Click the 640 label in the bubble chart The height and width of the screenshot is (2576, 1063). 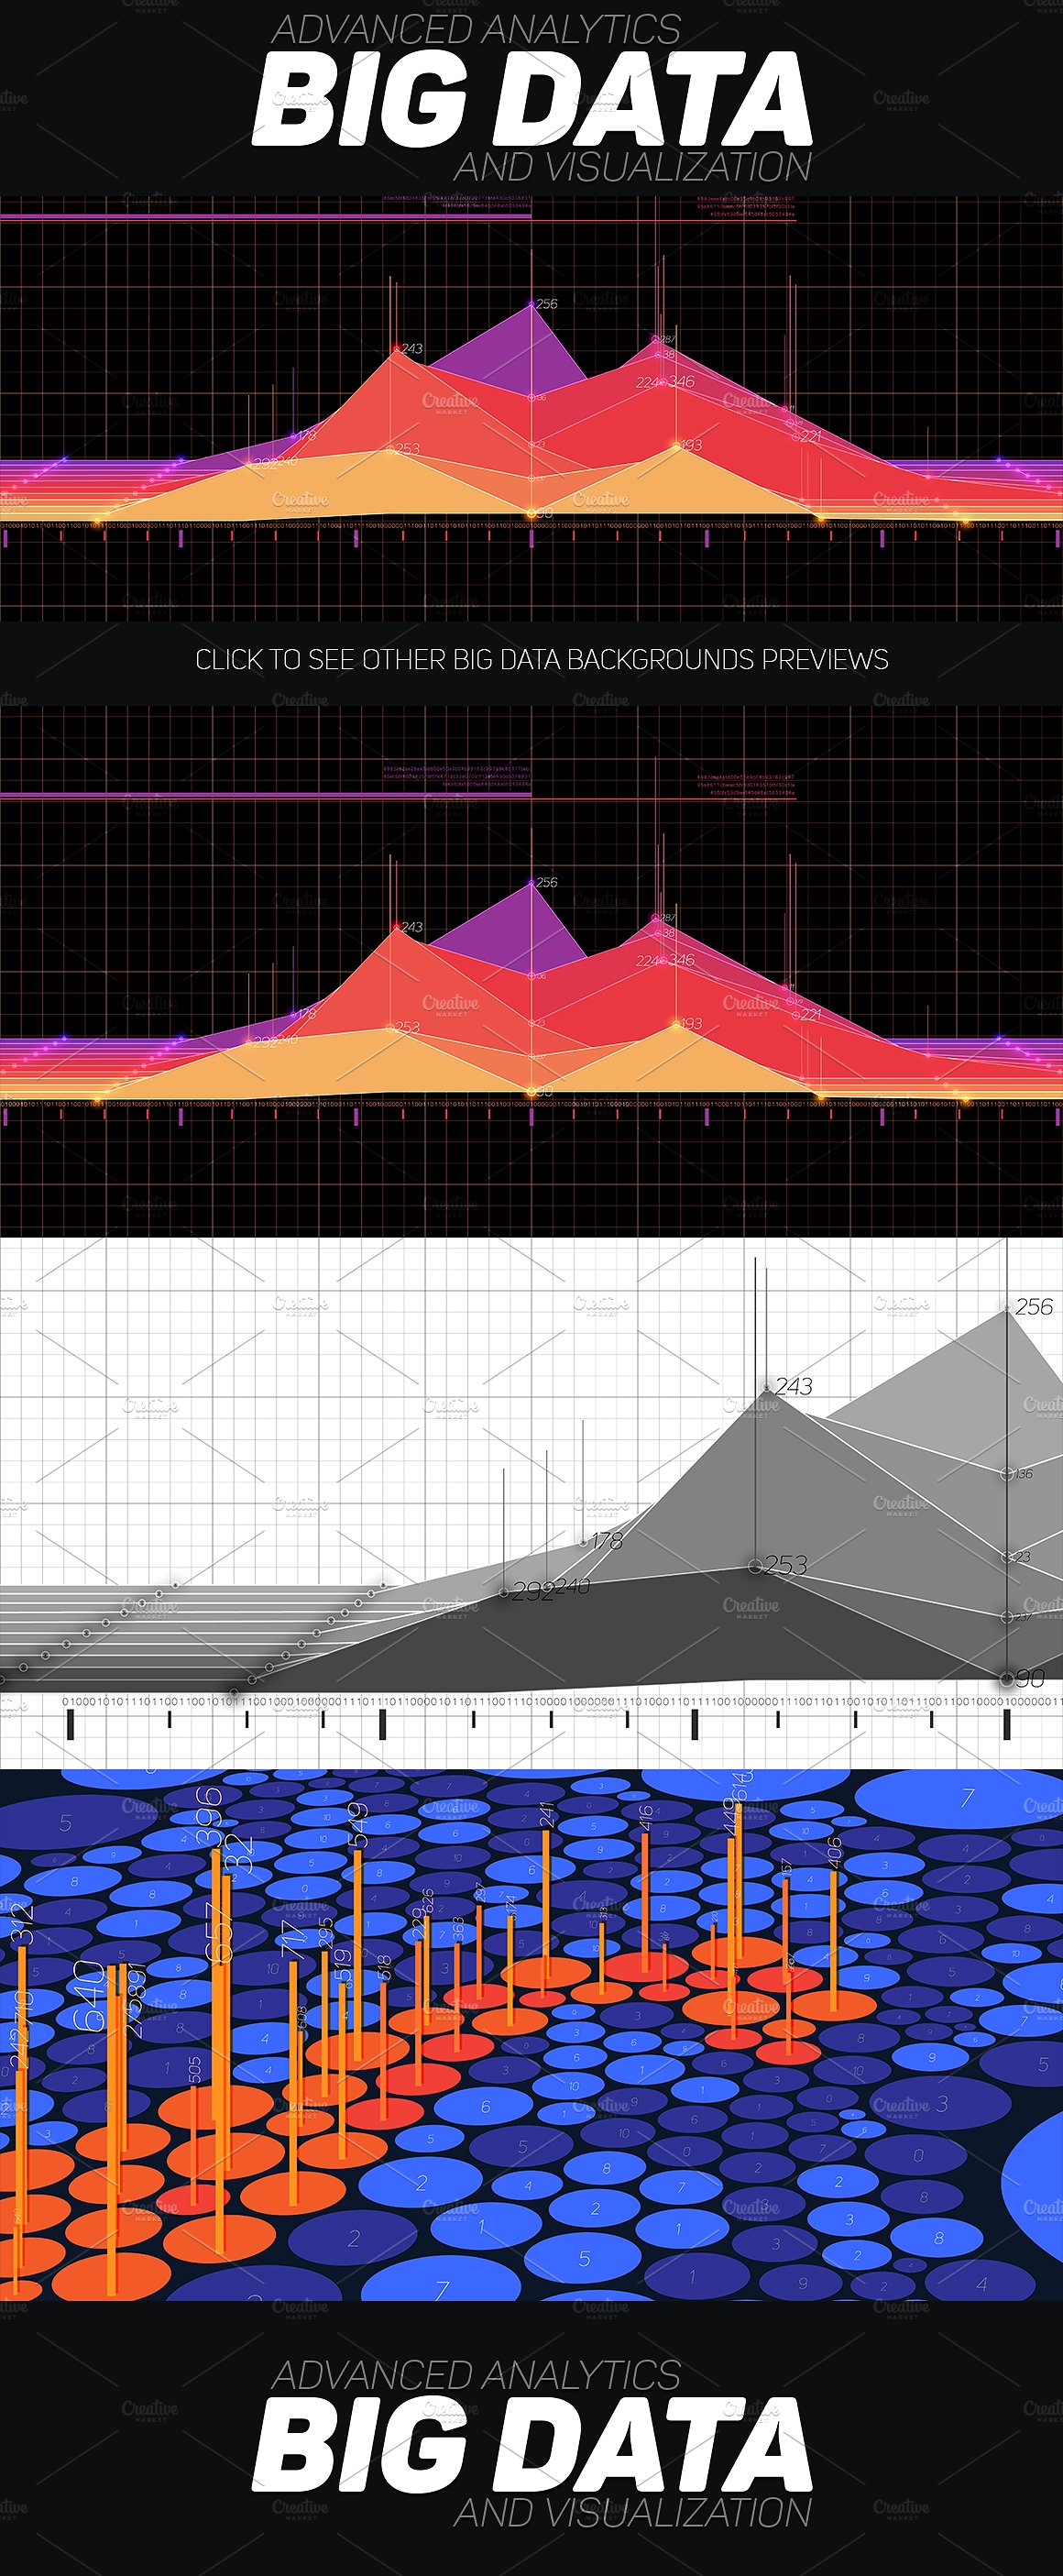(x=90, y=1996)
